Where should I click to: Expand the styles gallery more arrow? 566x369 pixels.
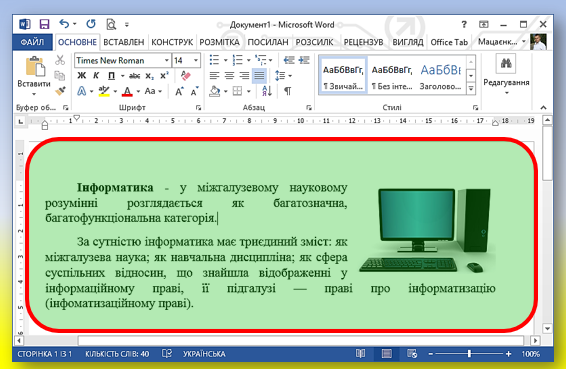pyautogui.click(x=471, y=88)
